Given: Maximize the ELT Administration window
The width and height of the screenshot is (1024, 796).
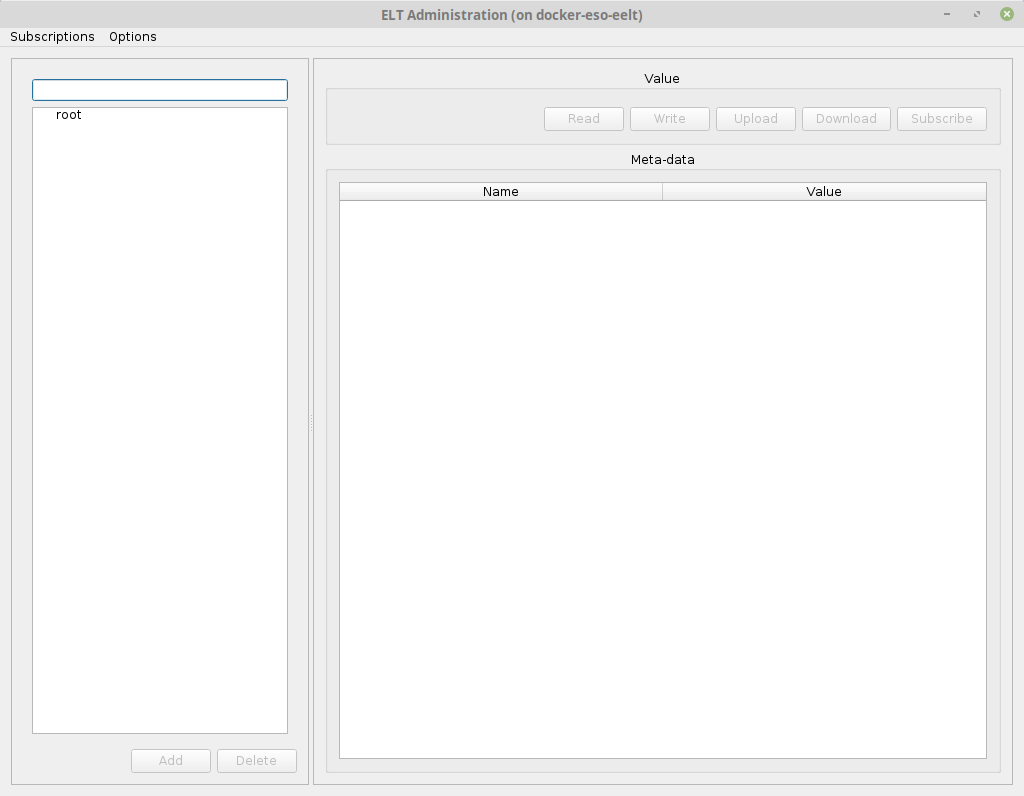Looking at the screenshot, I should click(976, 14).
